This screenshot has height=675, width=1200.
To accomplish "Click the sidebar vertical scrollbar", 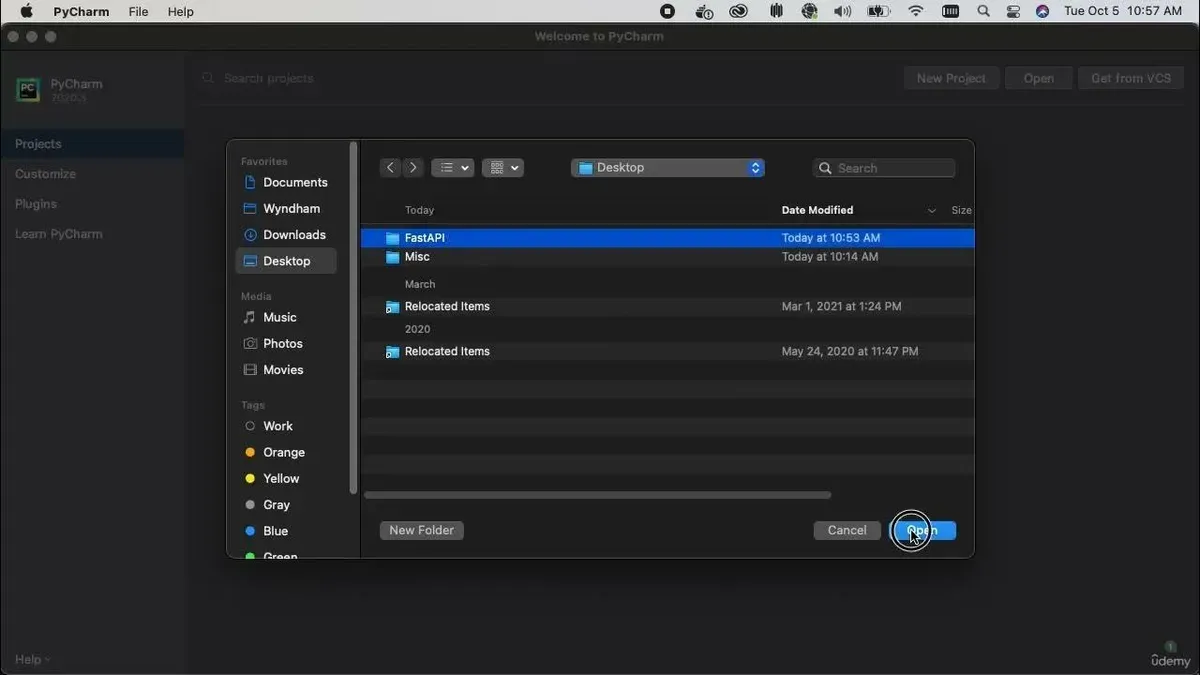I will pos(353,318).
